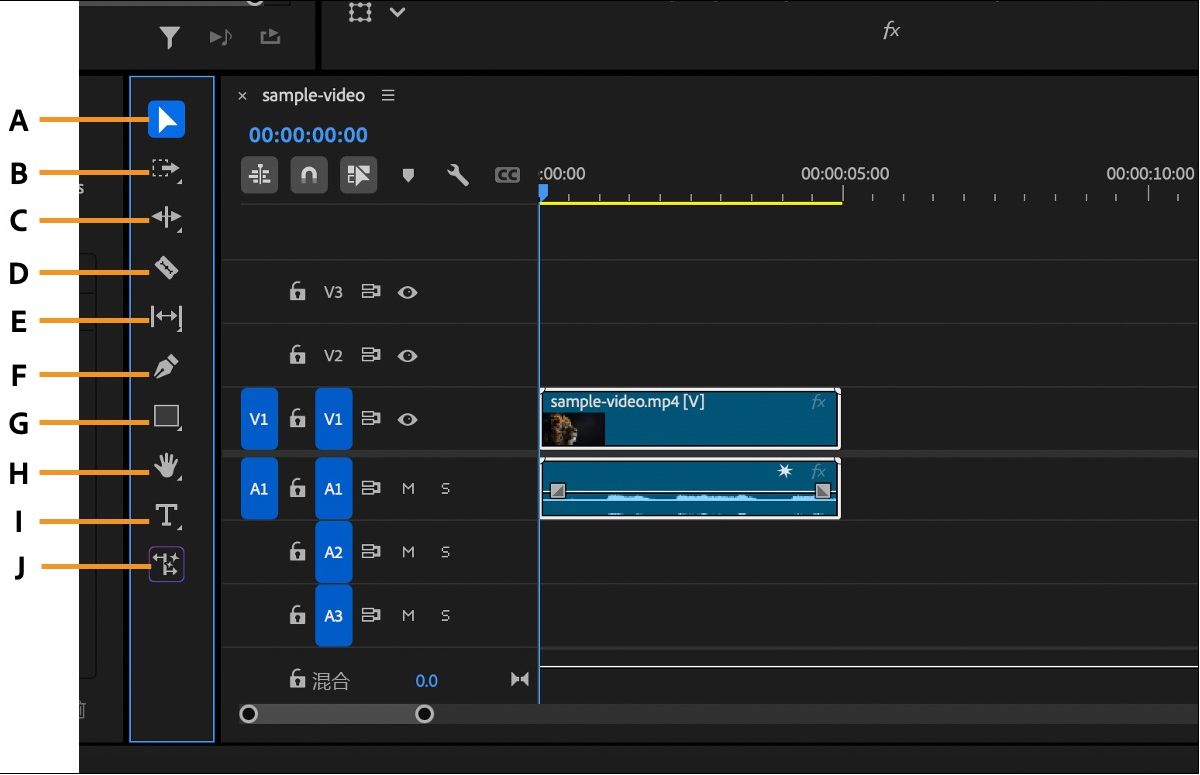
Task: Add a marker to the sequence
Action: coord(408,174)
